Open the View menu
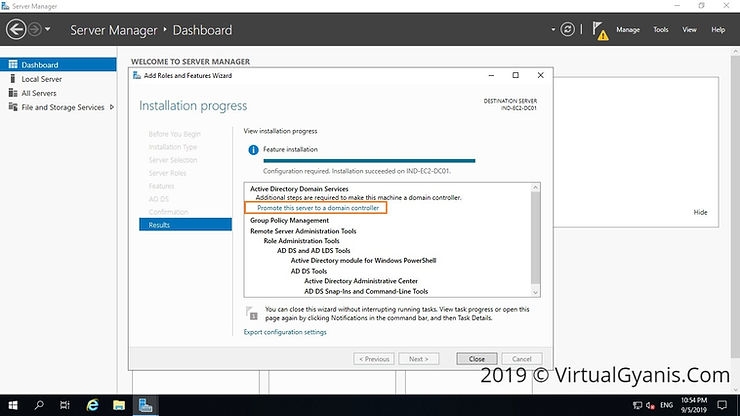The image size is (740, 416). click(689, 30)
